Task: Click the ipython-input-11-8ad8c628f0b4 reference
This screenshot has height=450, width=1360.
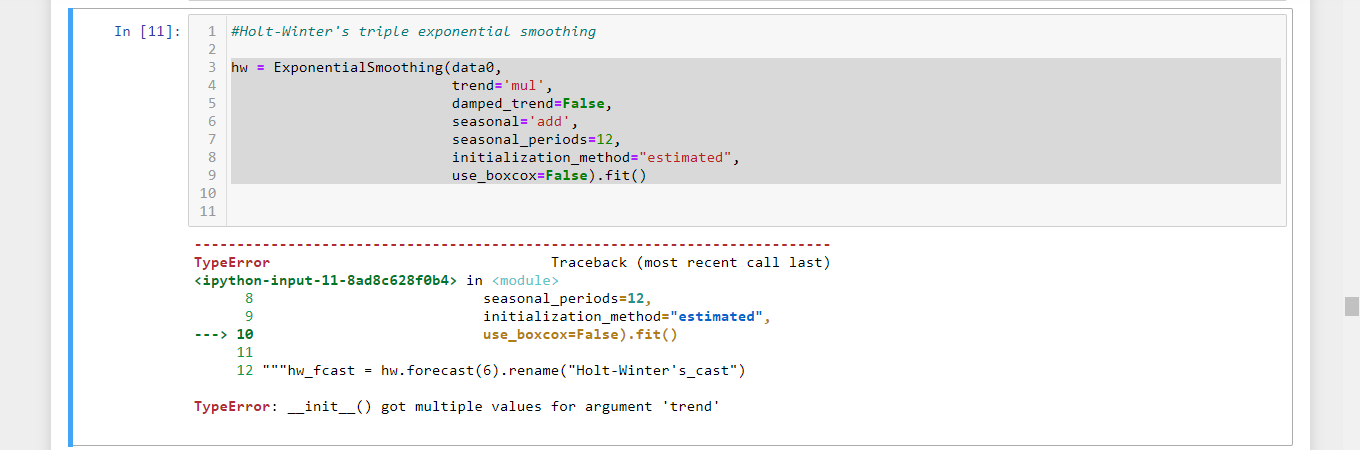Action: coord(326,281)
